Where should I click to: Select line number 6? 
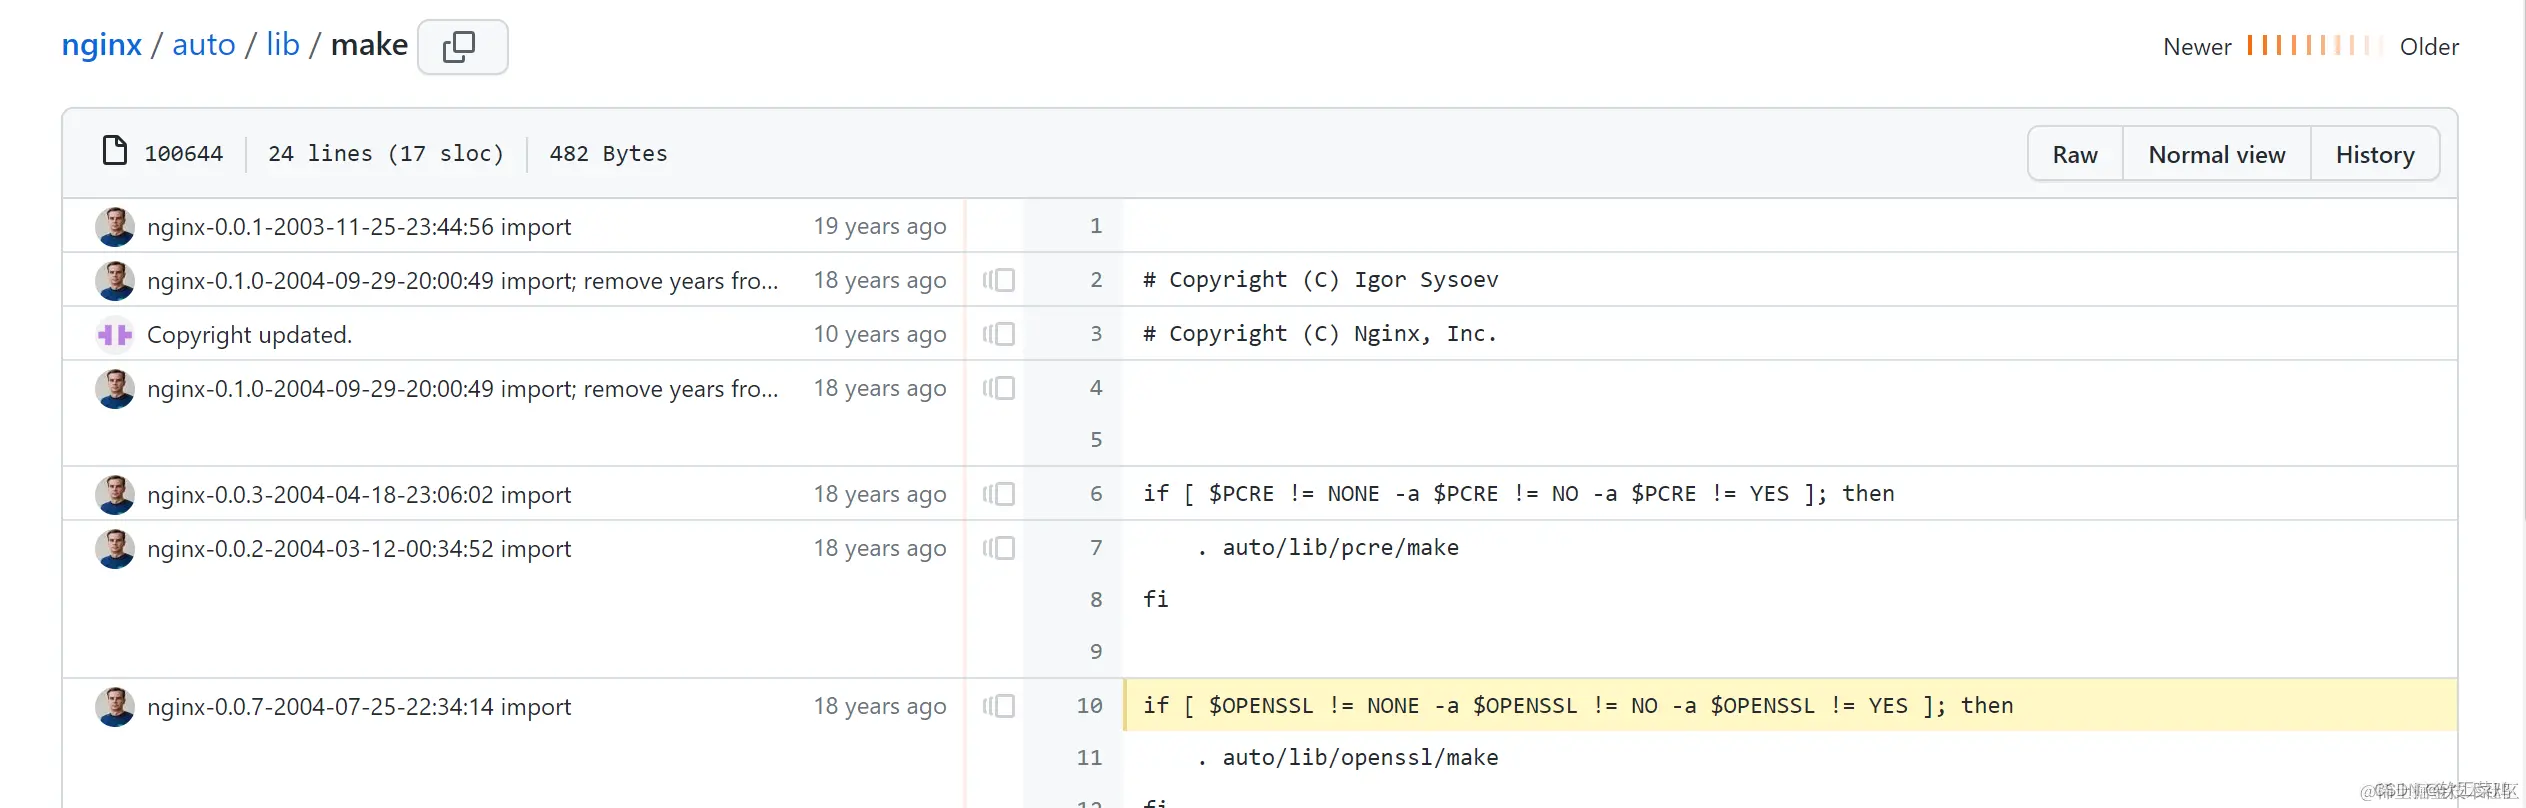coord(1096,494)
